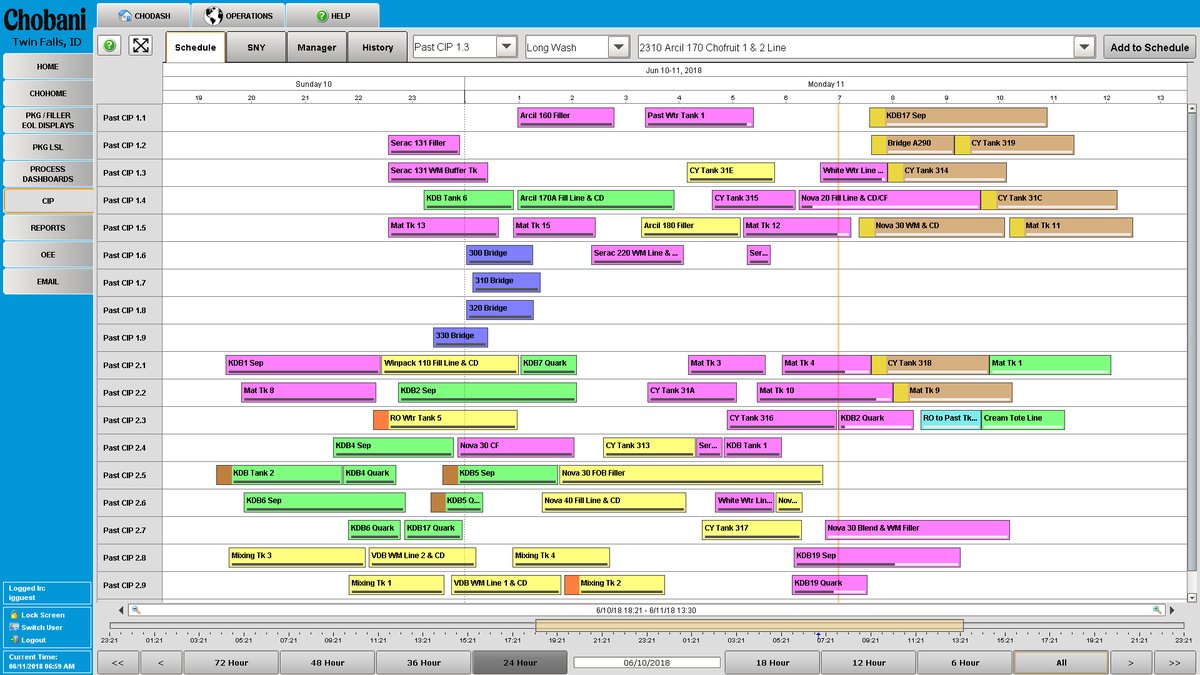Select the Nova 30 FOB Filler block

click(690, 475)
